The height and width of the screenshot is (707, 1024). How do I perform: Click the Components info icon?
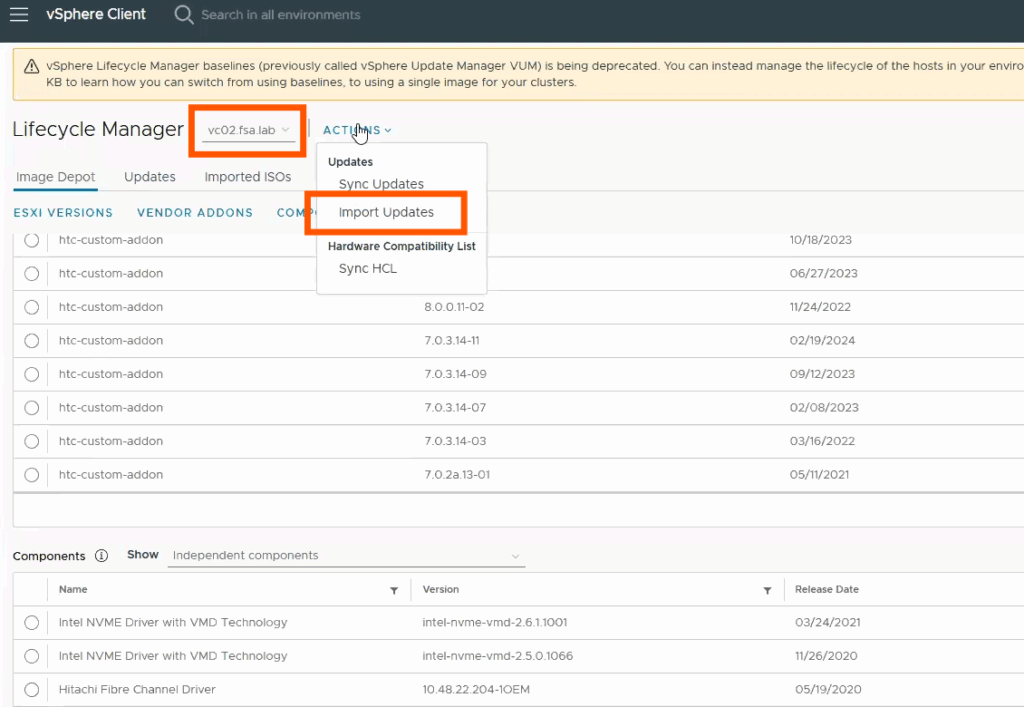point(101,556)
